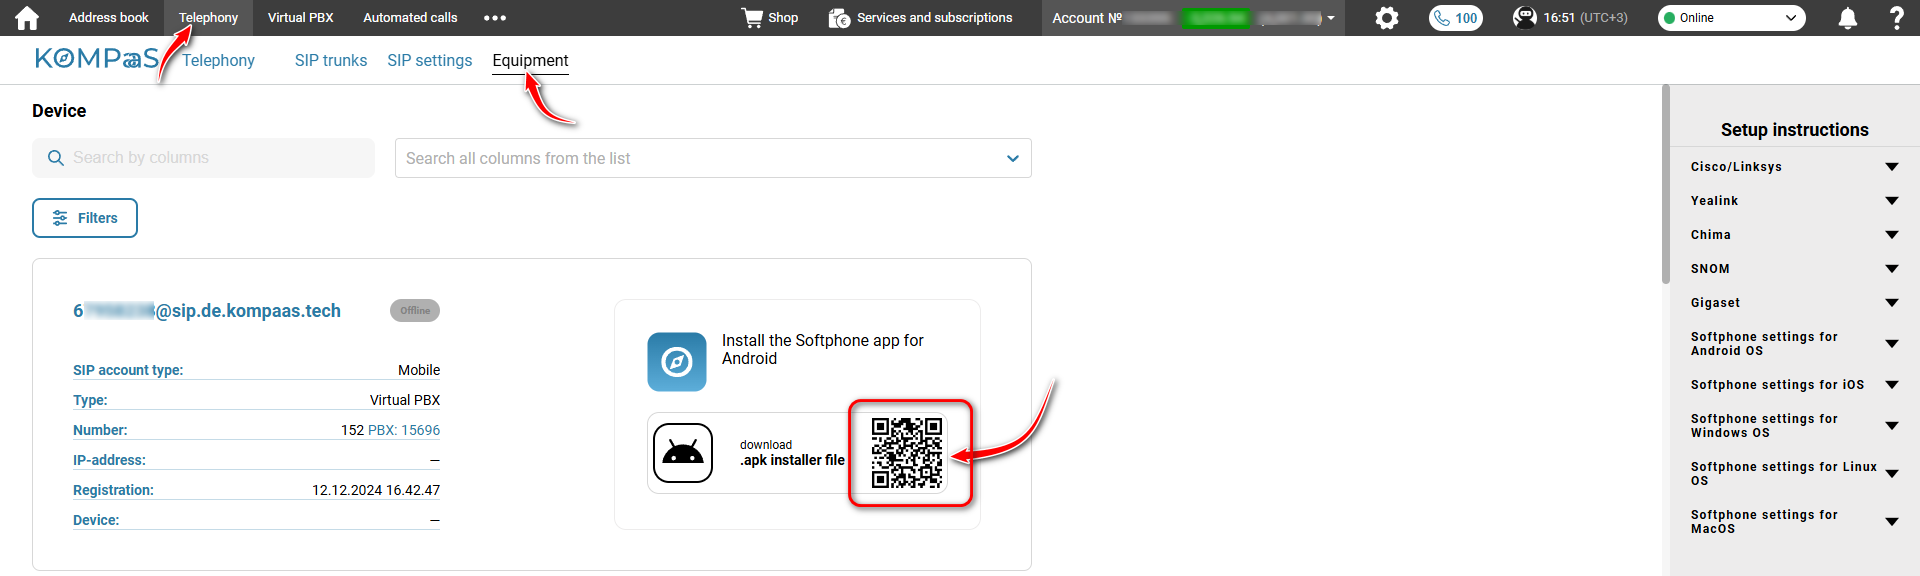Click Install the Softphone app for Android text

click(823, 350)
